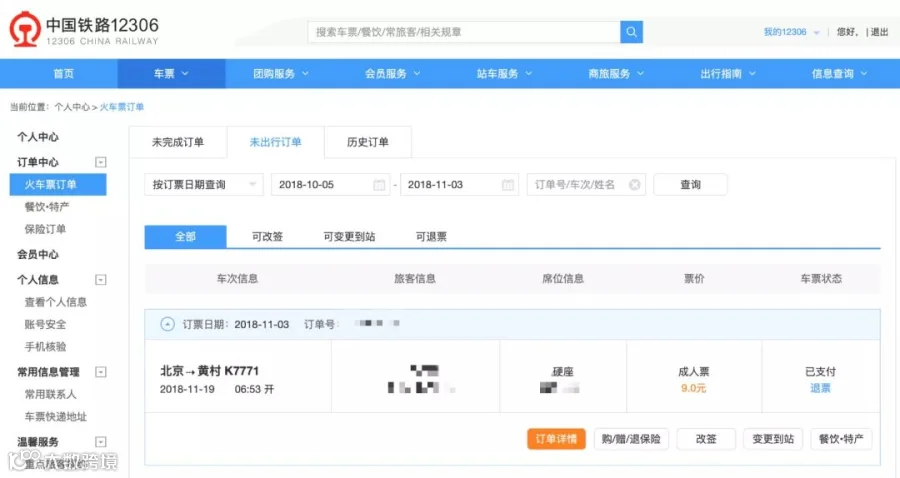Click the 查询 query button

click(x=690, y=185)
